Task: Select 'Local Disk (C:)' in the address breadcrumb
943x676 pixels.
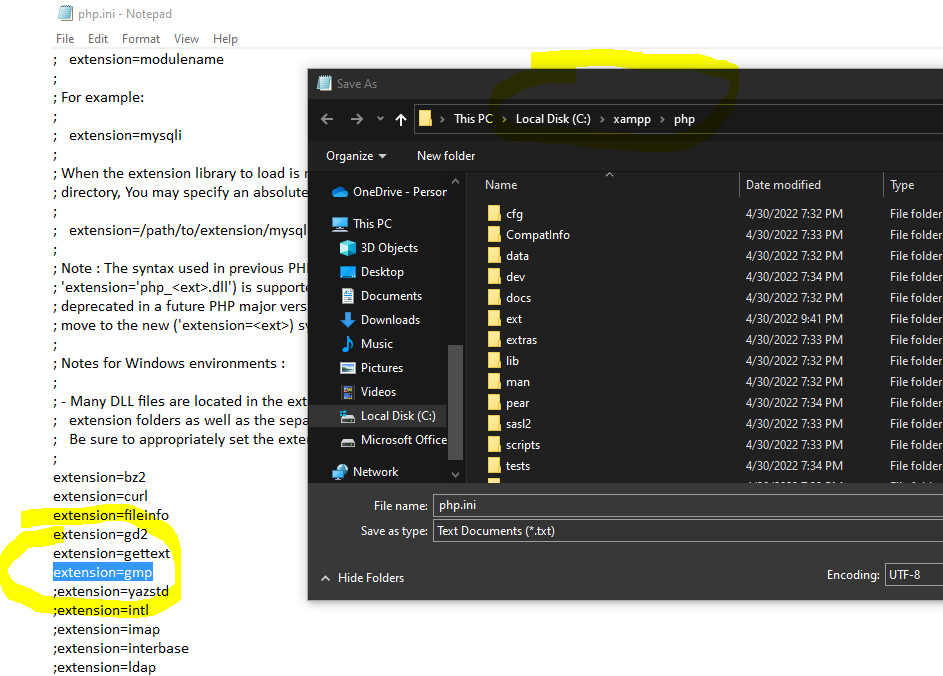Action: coord(553,119)
